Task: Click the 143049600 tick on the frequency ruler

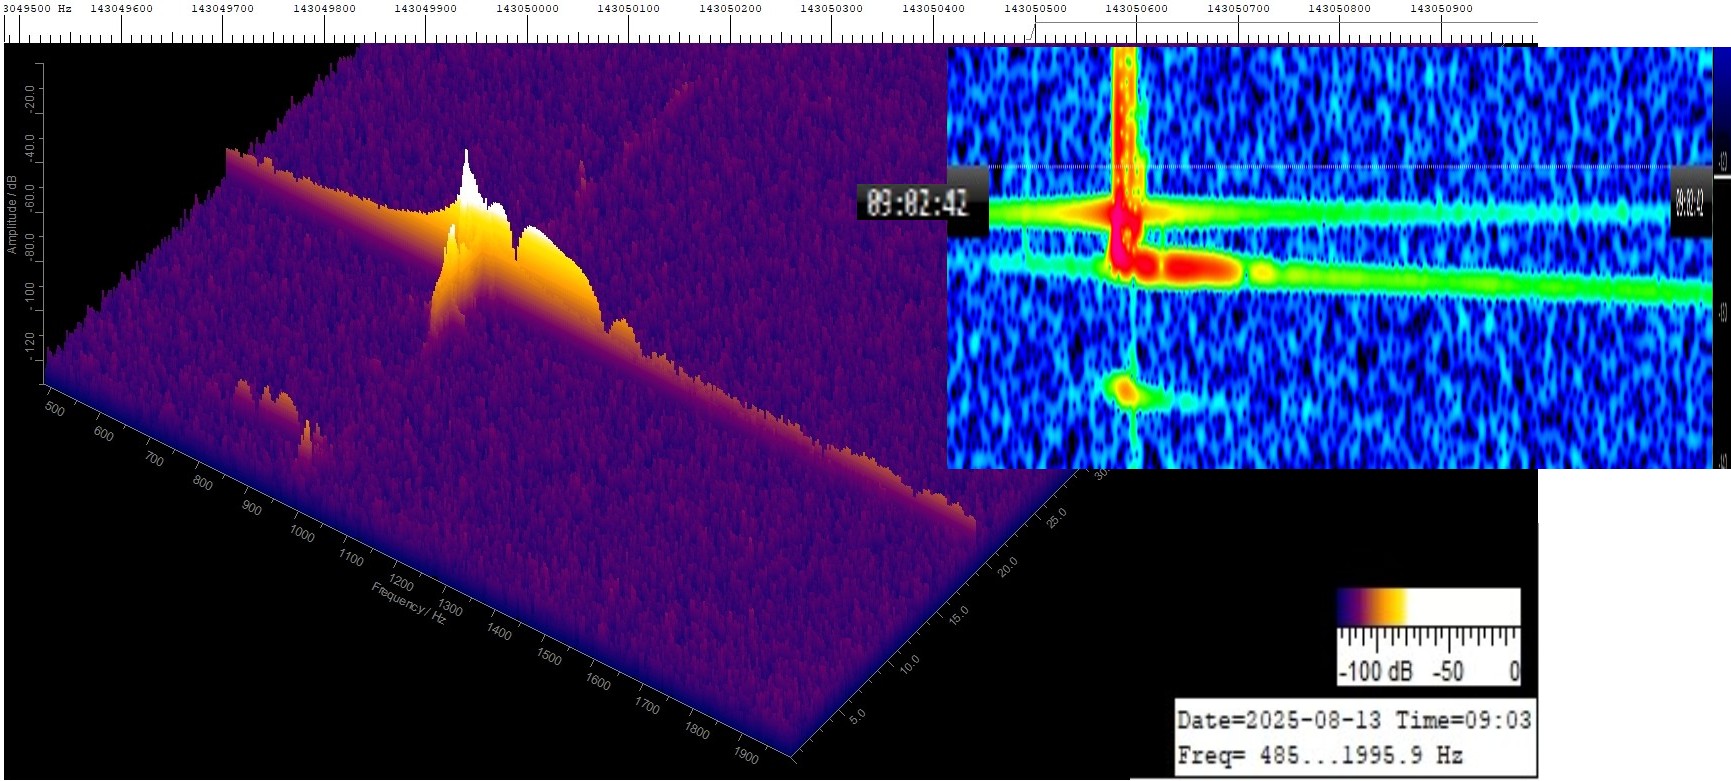Action: click(122, 9)
